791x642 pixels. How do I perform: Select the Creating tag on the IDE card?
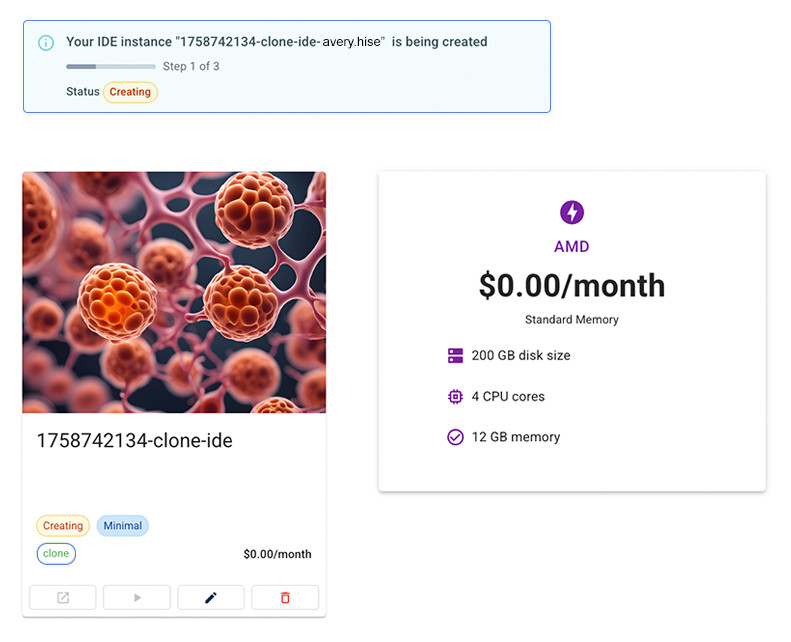point(63,526)
